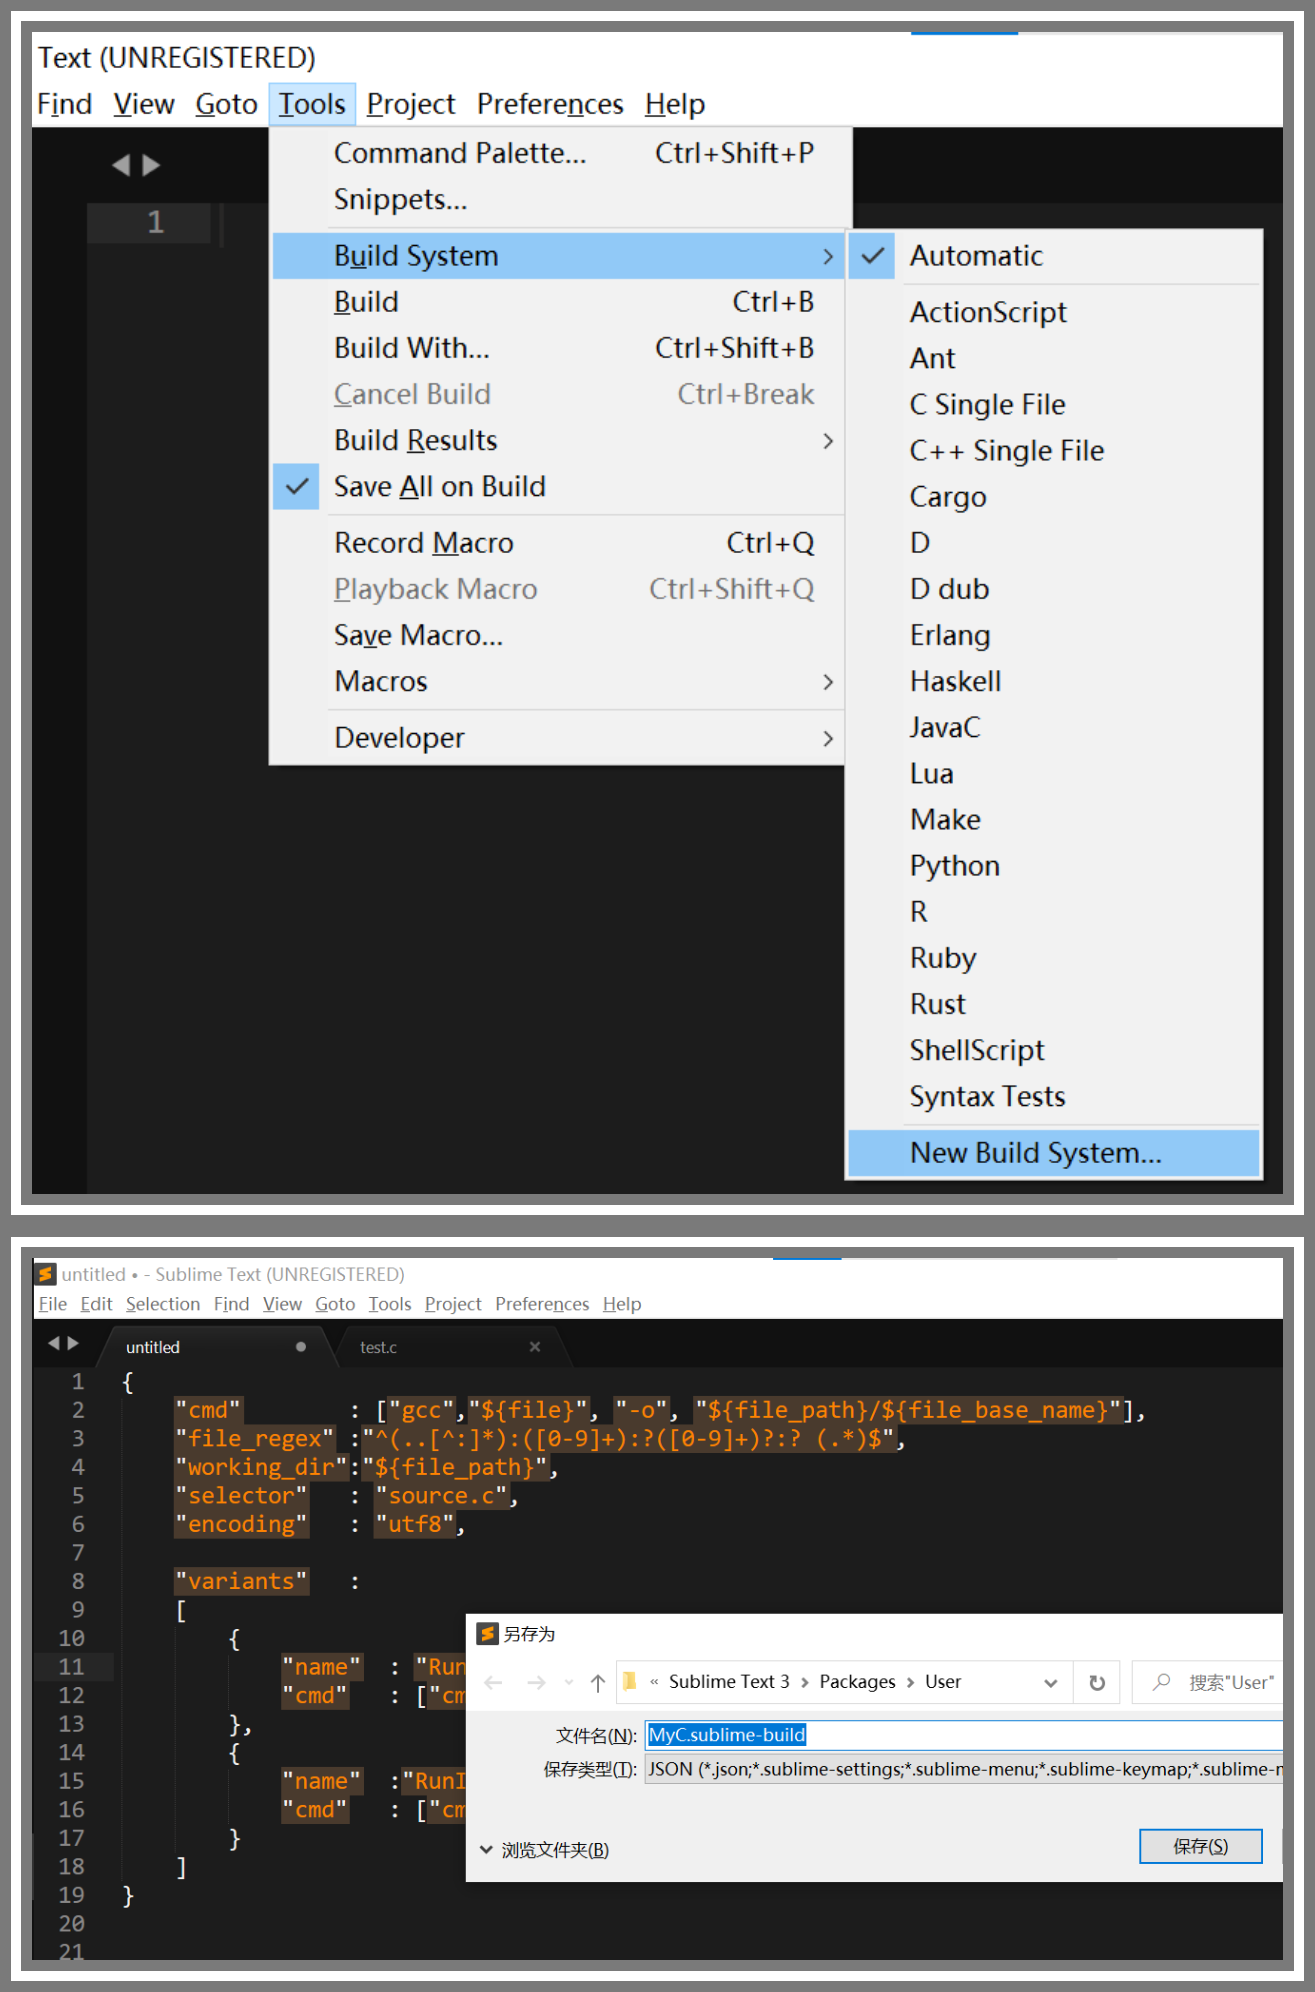The height and width of the screenshot is (1992, 1315).
Task: Select Rust build system
Action: click(x=1053, y=1004)
